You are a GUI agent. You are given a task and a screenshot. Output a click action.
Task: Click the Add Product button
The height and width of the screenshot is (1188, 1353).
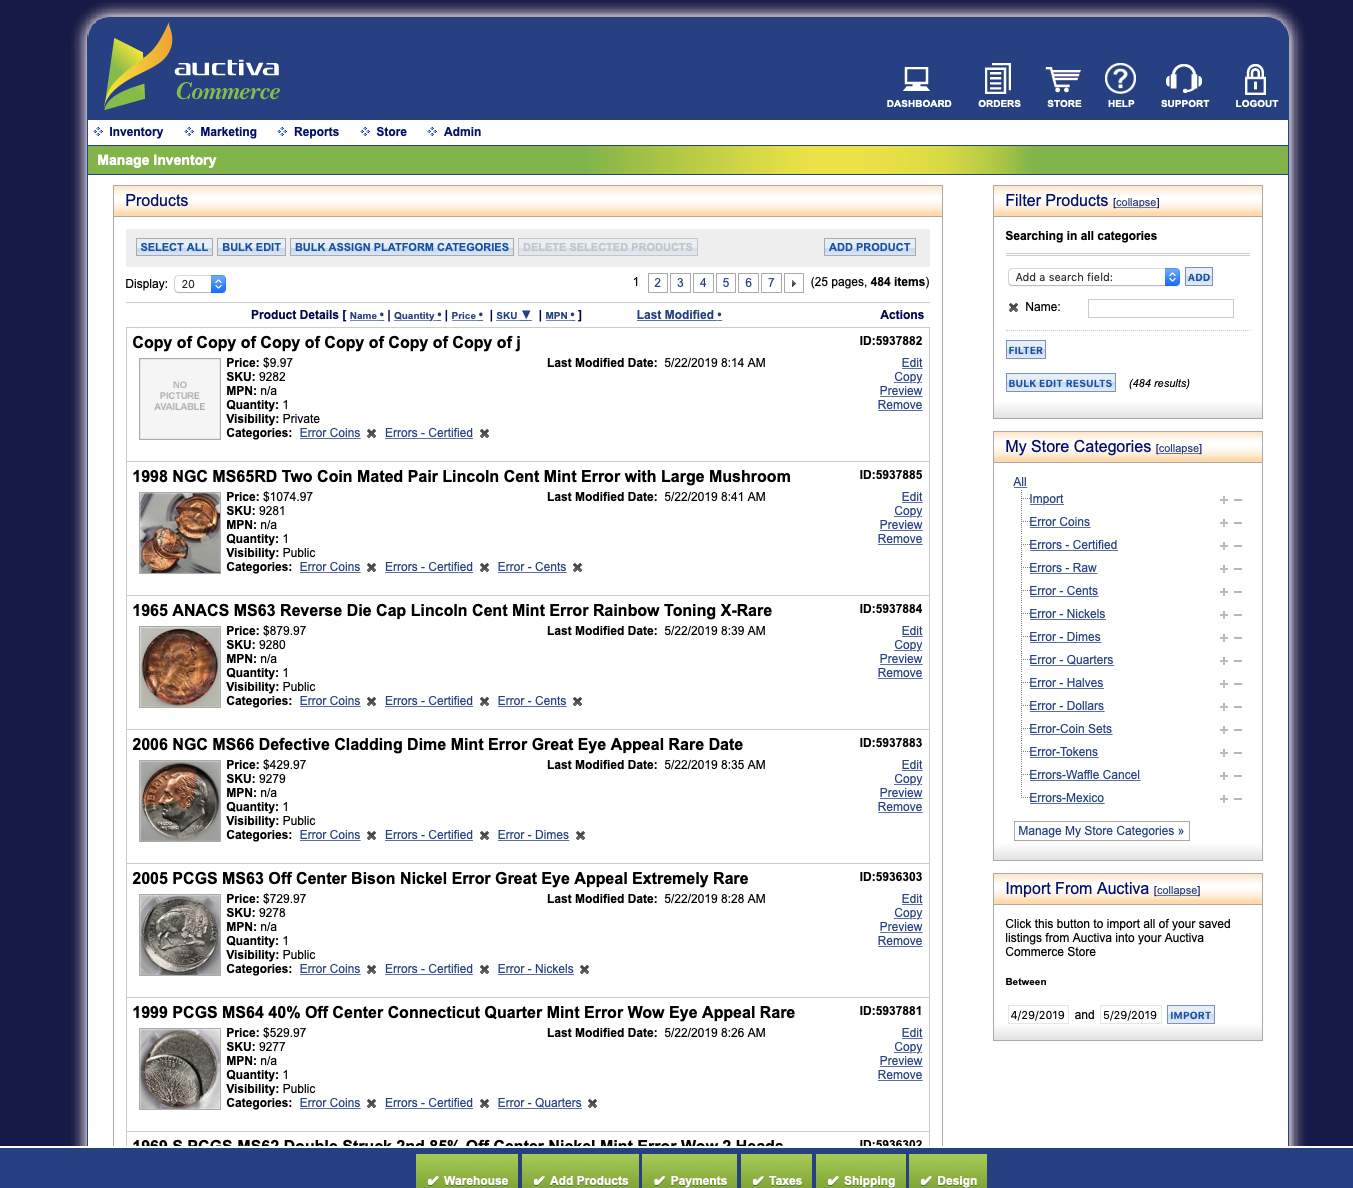click(870, 247)
